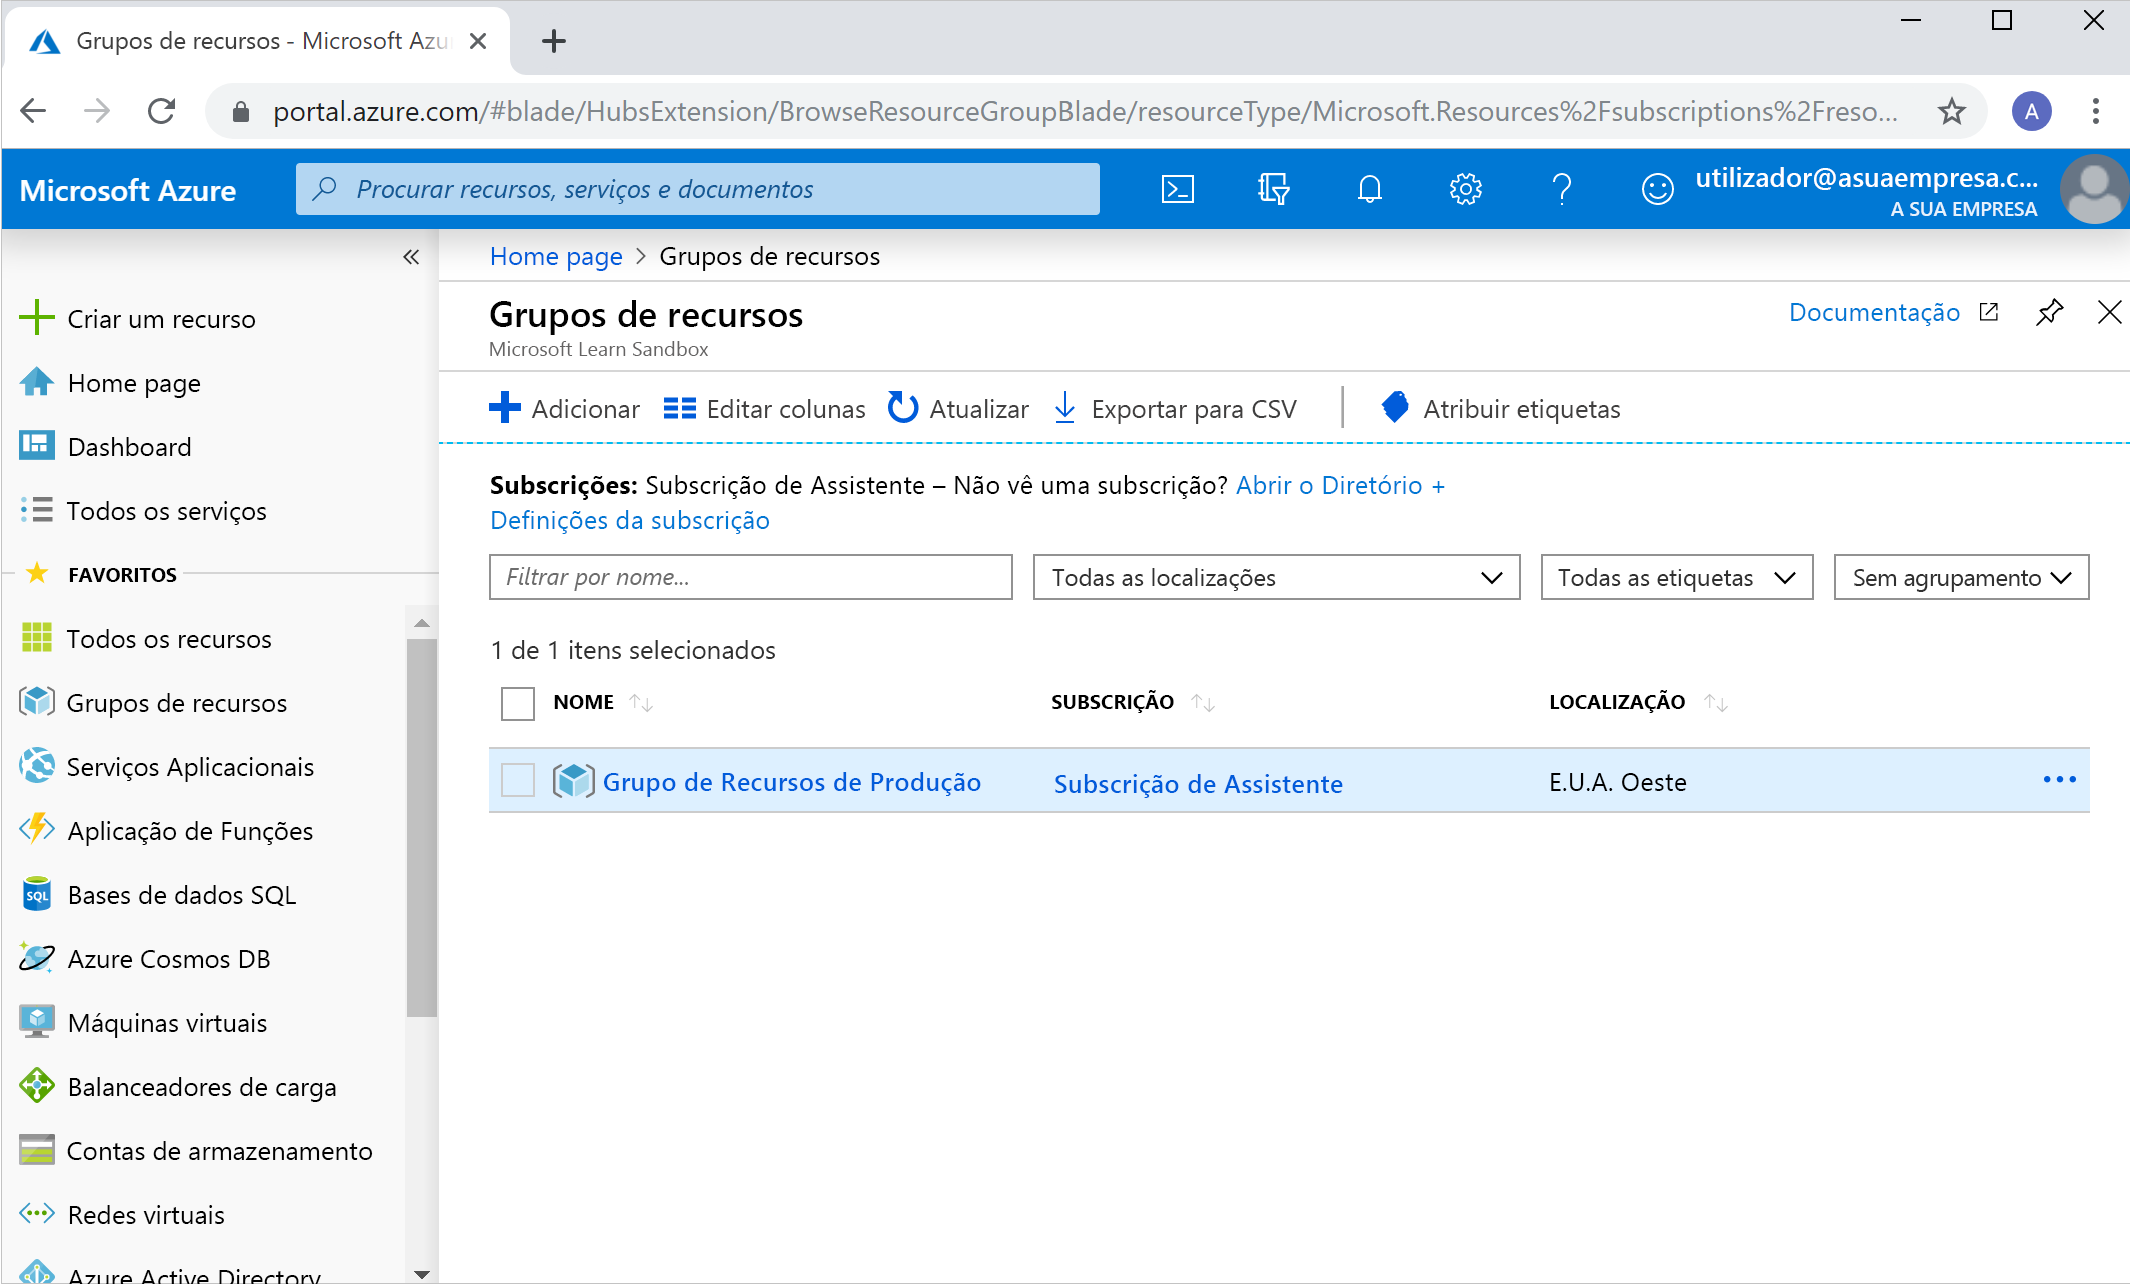2130x1284 pixels.
Task: Click the Redes virtuais icon
Action: click(37, 1214)
